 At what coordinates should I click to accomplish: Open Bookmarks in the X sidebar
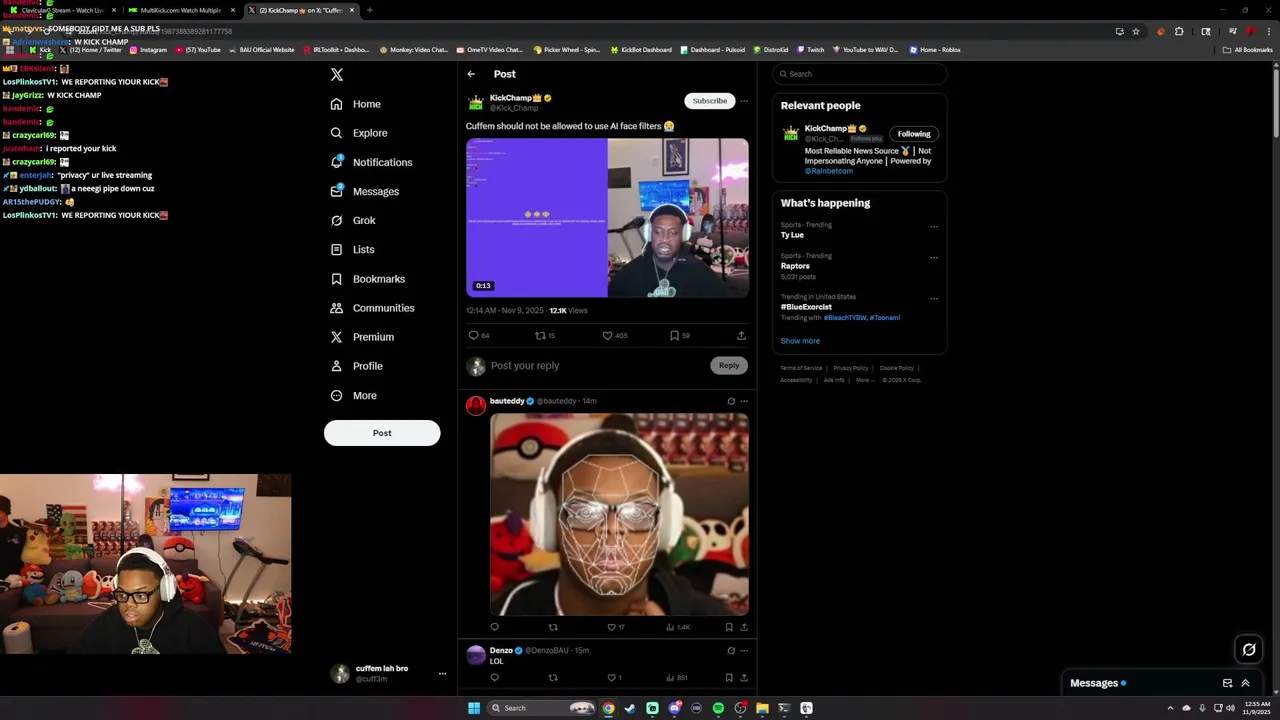368,279
